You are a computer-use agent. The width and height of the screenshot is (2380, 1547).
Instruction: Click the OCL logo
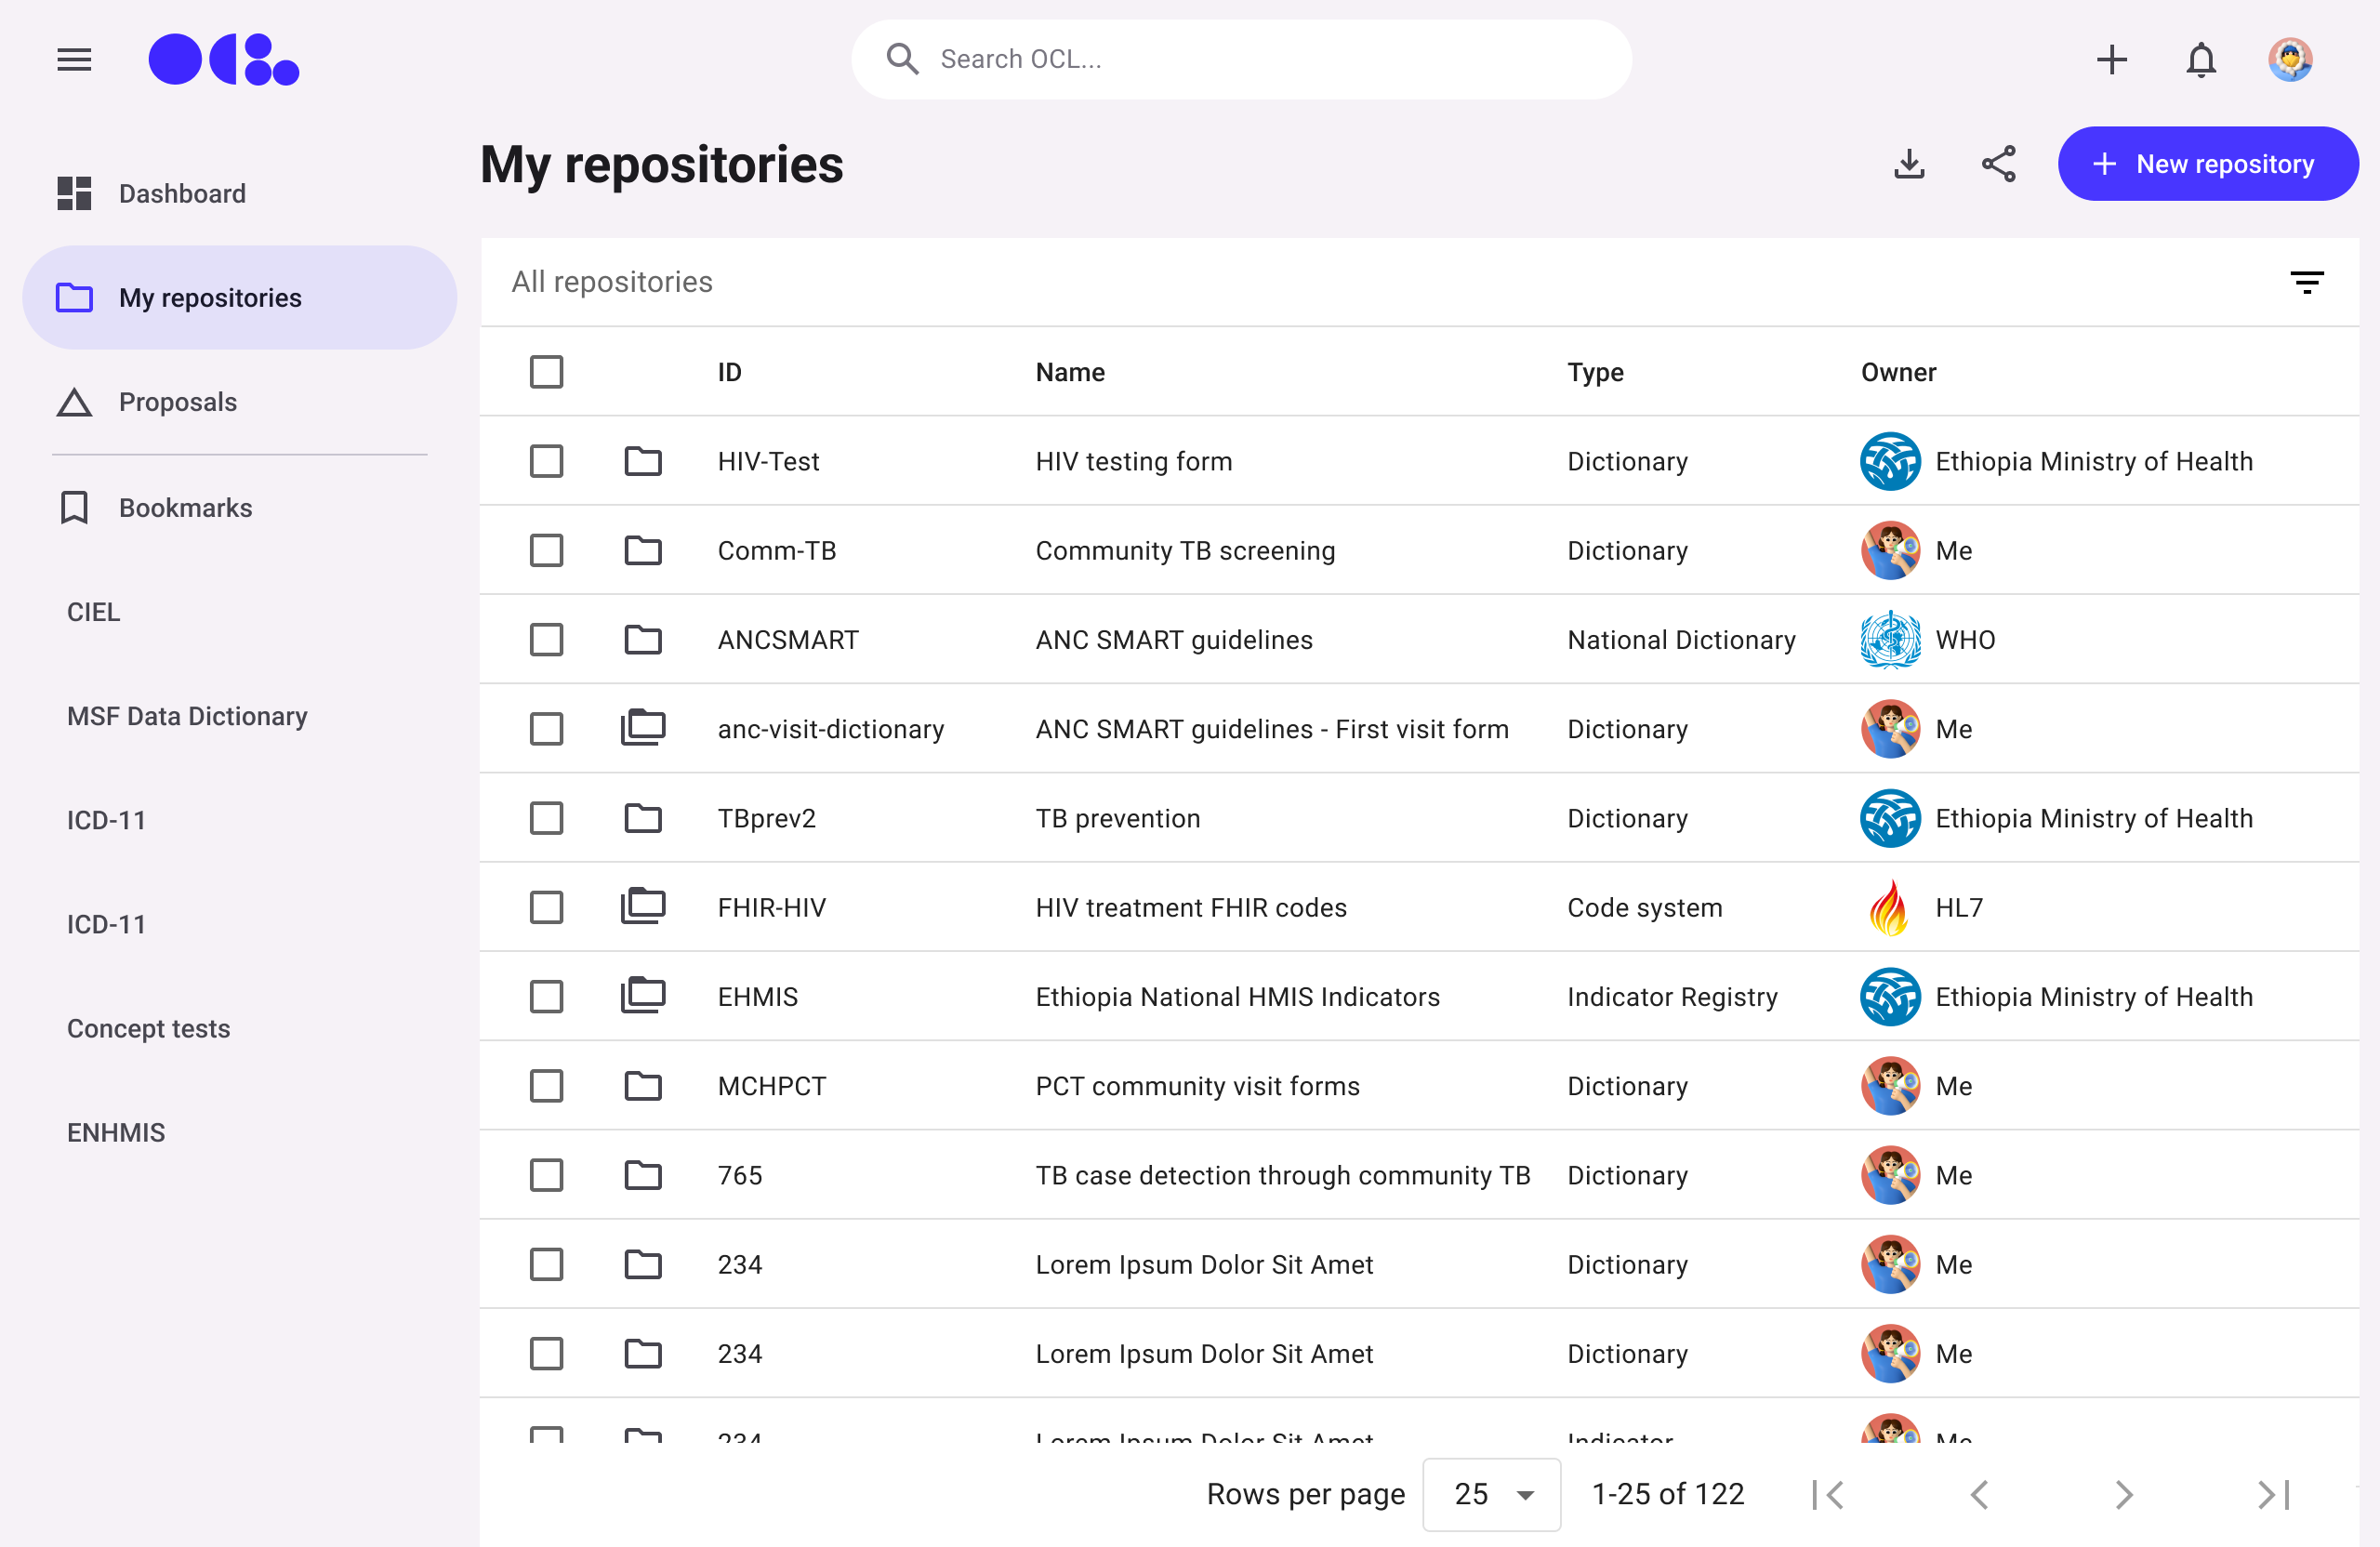[x=223, y=60]
